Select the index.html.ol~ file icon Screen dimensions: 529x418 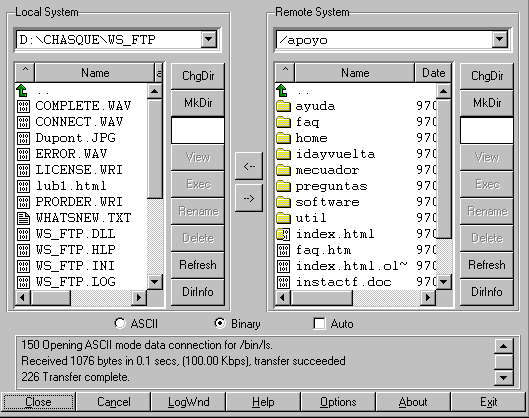click(x=283, y=266)
